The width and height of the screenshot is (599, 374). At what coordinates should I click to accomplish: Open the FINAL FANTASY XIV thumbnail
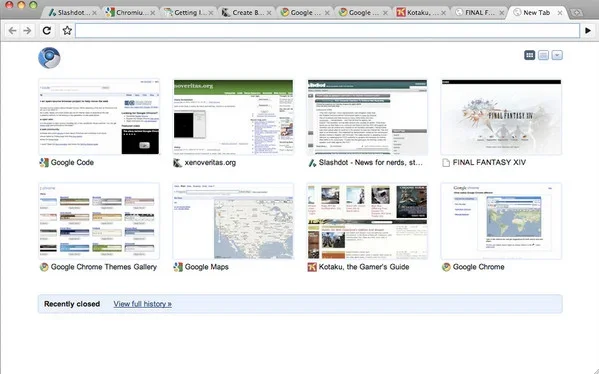[x=501, y=117]
